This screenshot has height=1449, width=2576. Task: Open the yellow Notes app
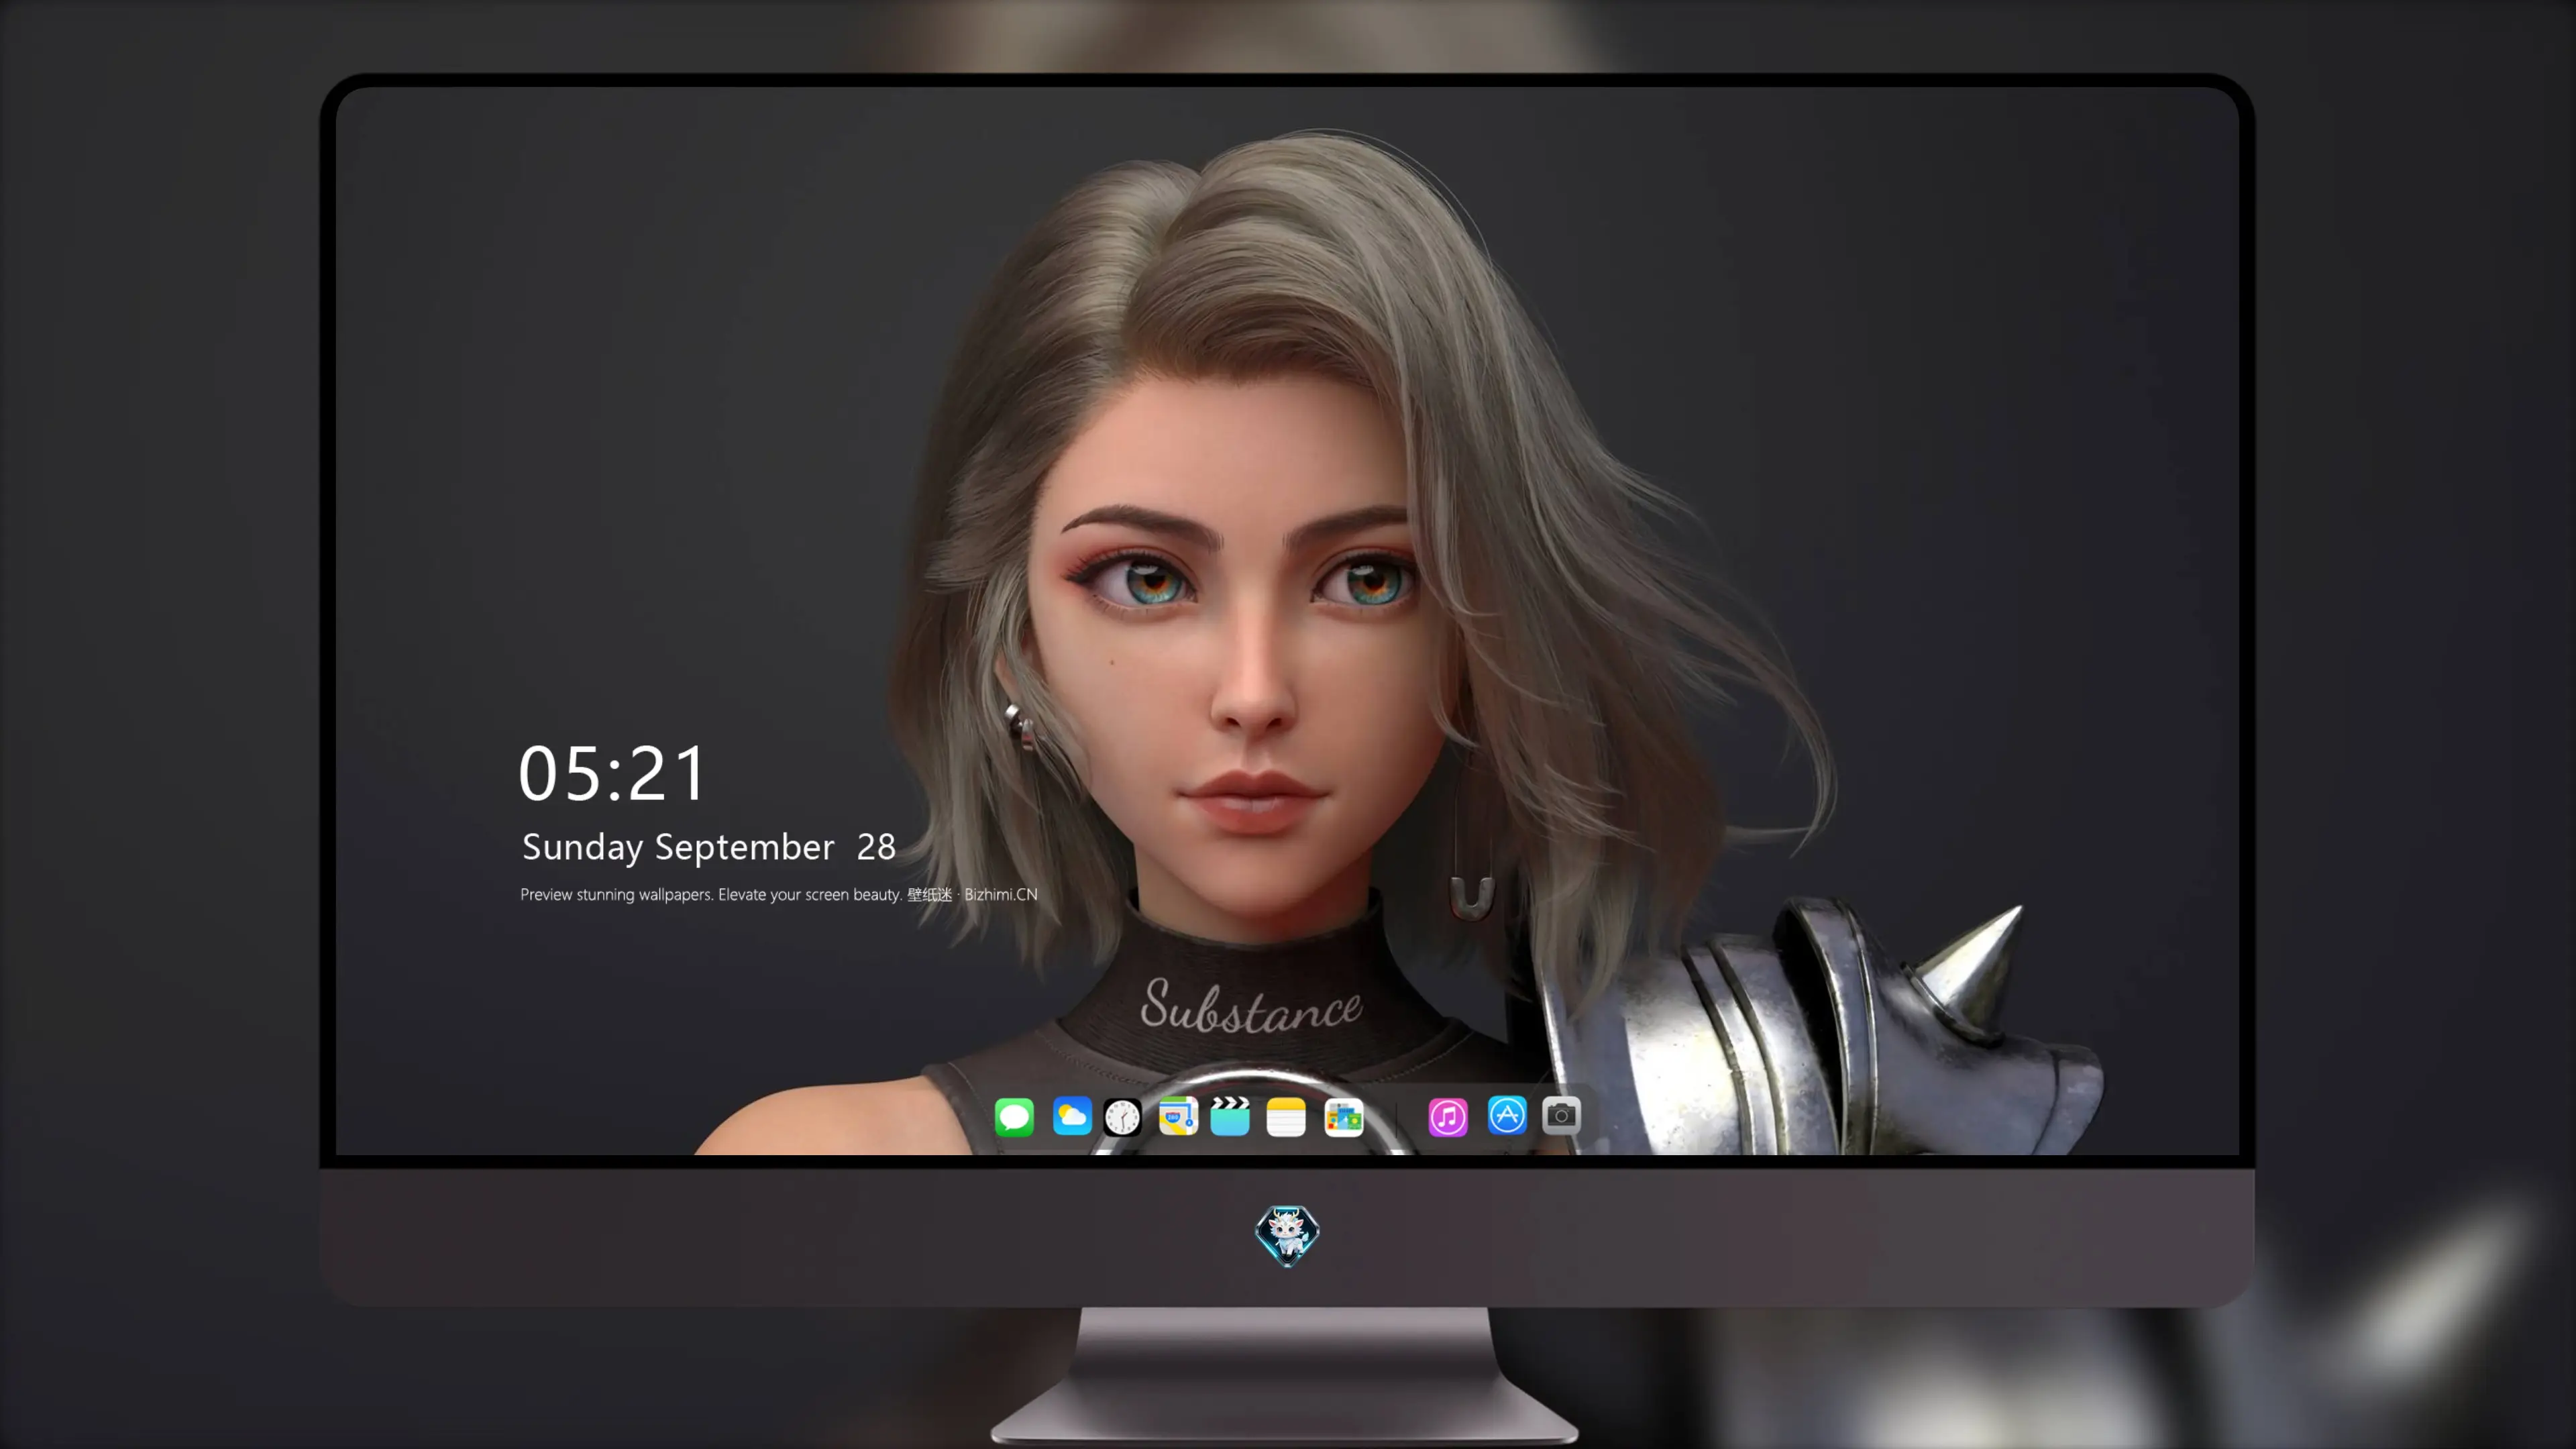[x=1286, y=1116]
